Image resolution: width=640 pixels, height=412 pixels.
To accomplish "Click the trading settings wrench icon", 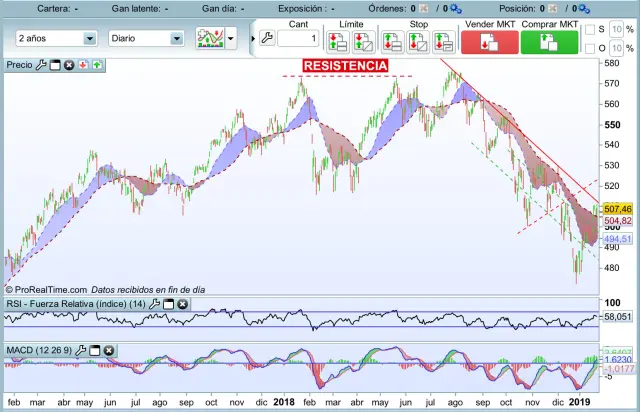I will pos(266,38).
